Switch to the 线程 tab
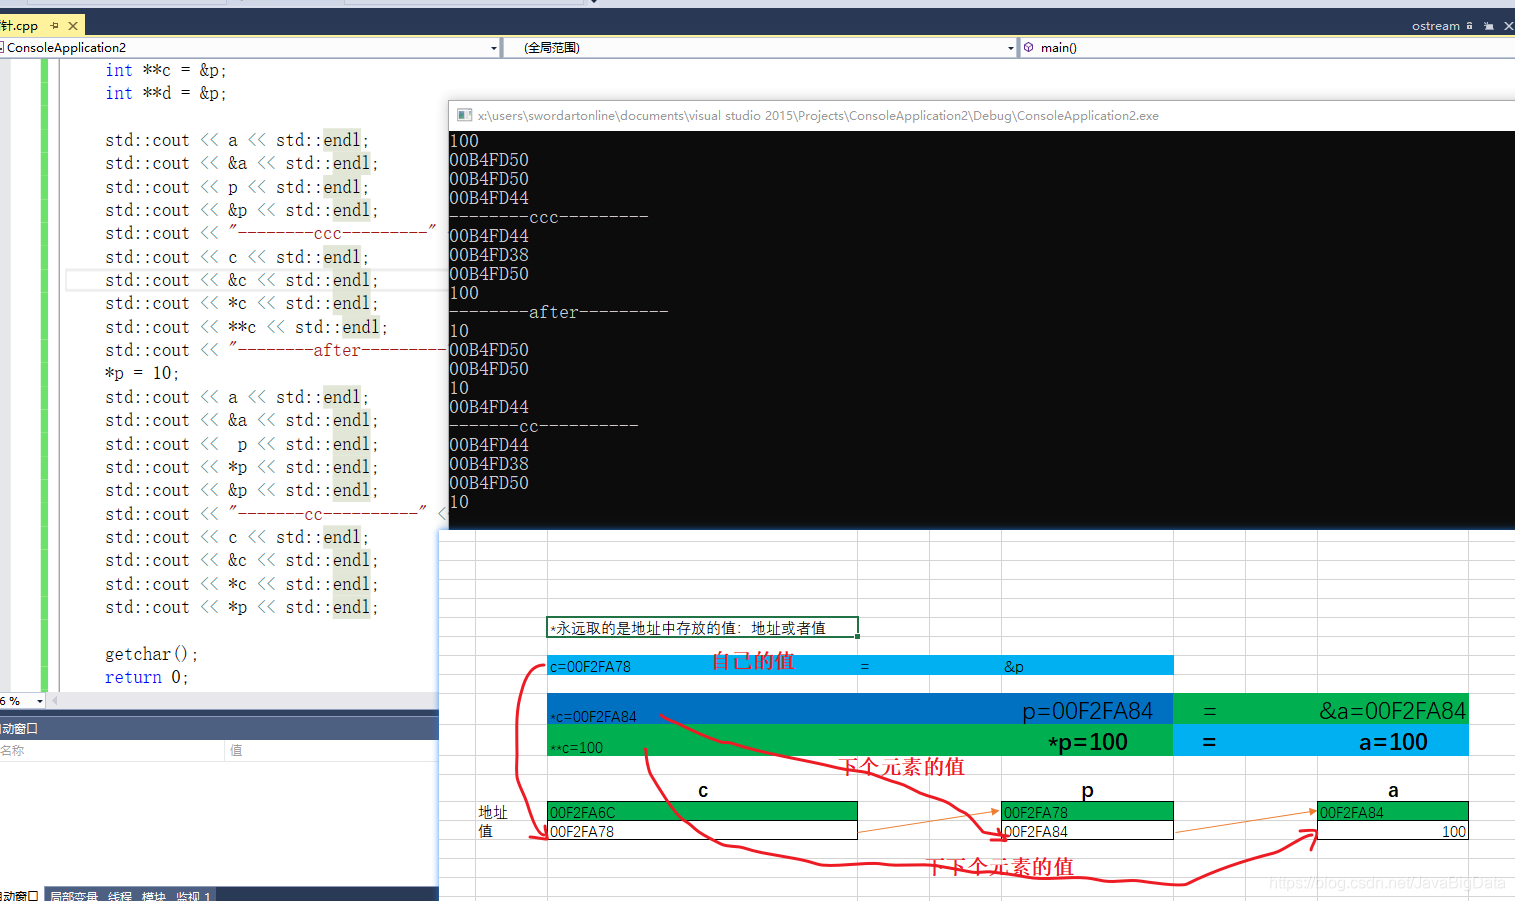 (120, 896)
